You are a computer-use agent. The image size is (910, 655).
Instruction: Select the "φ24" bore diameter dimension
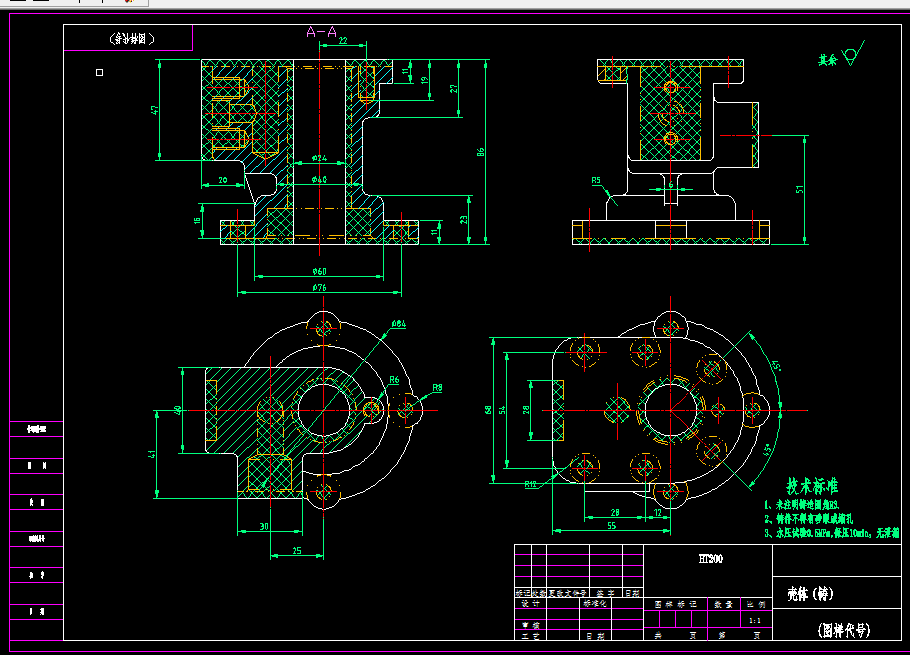(x=319, y=158)
